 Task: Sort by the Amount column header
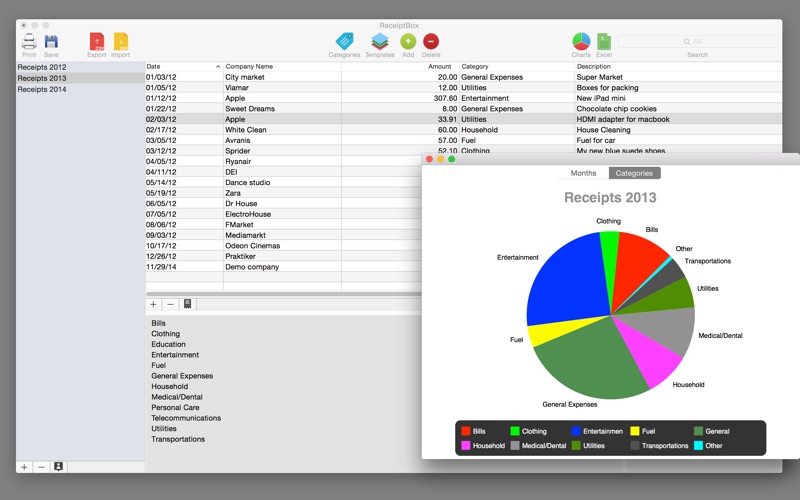point(400,66)
